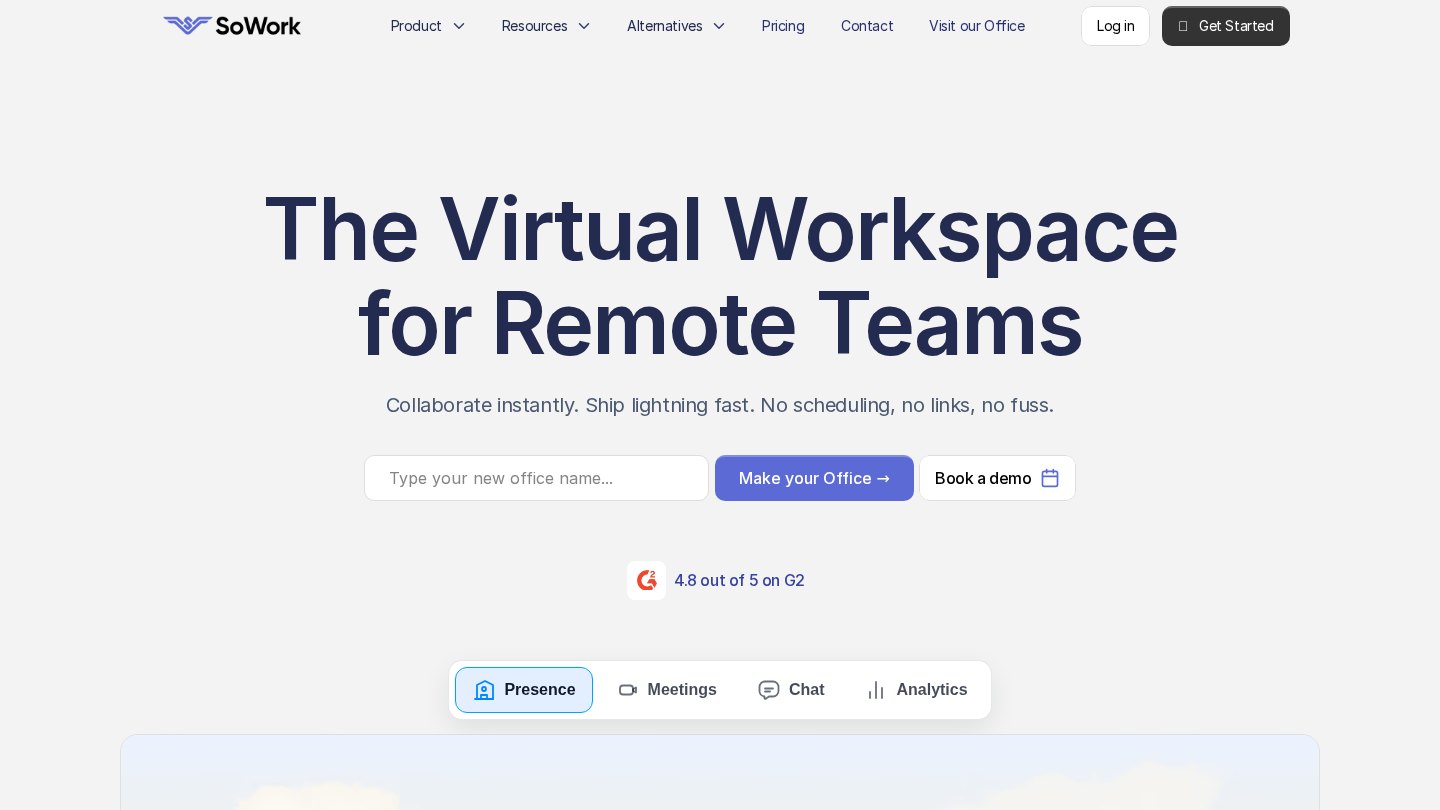
Task: Expand the Resources dropdown chevron
Action: pyautogui.click(x=584, y=26)
